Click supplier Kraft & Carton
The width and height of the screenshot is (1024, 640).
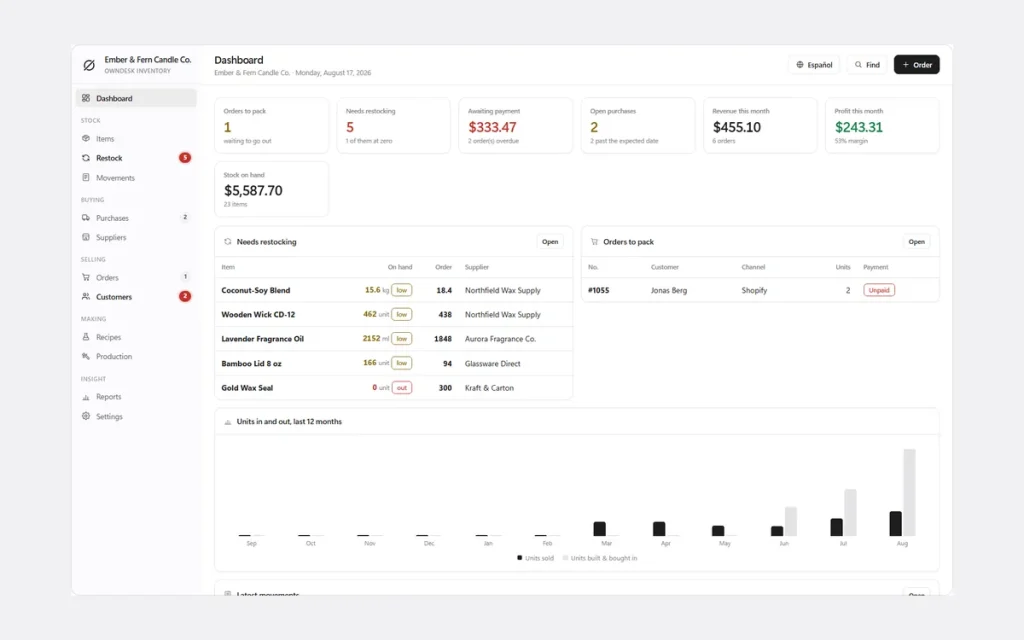tap(489, 388)
